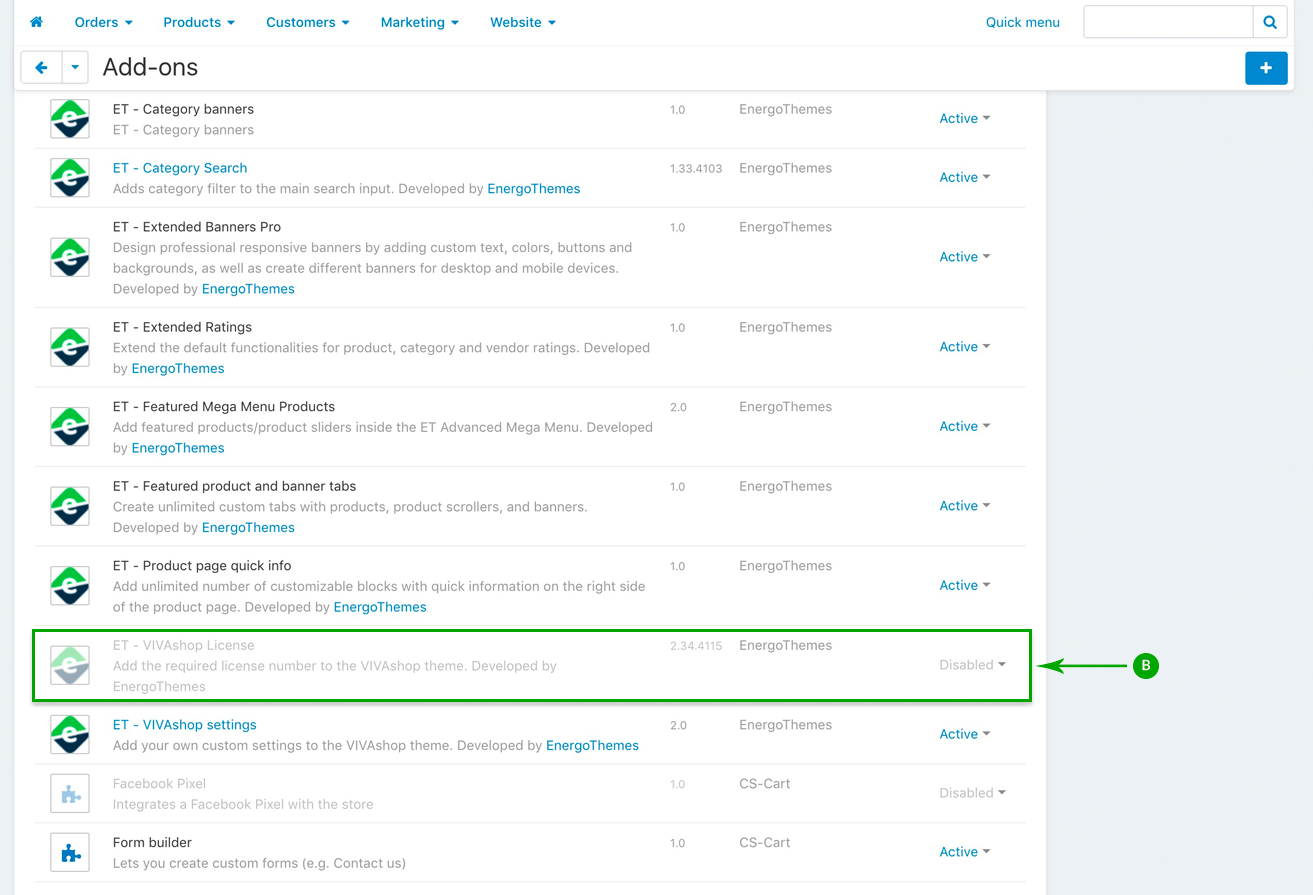Click the home icon in the top navigation

(x=37, y=22)
